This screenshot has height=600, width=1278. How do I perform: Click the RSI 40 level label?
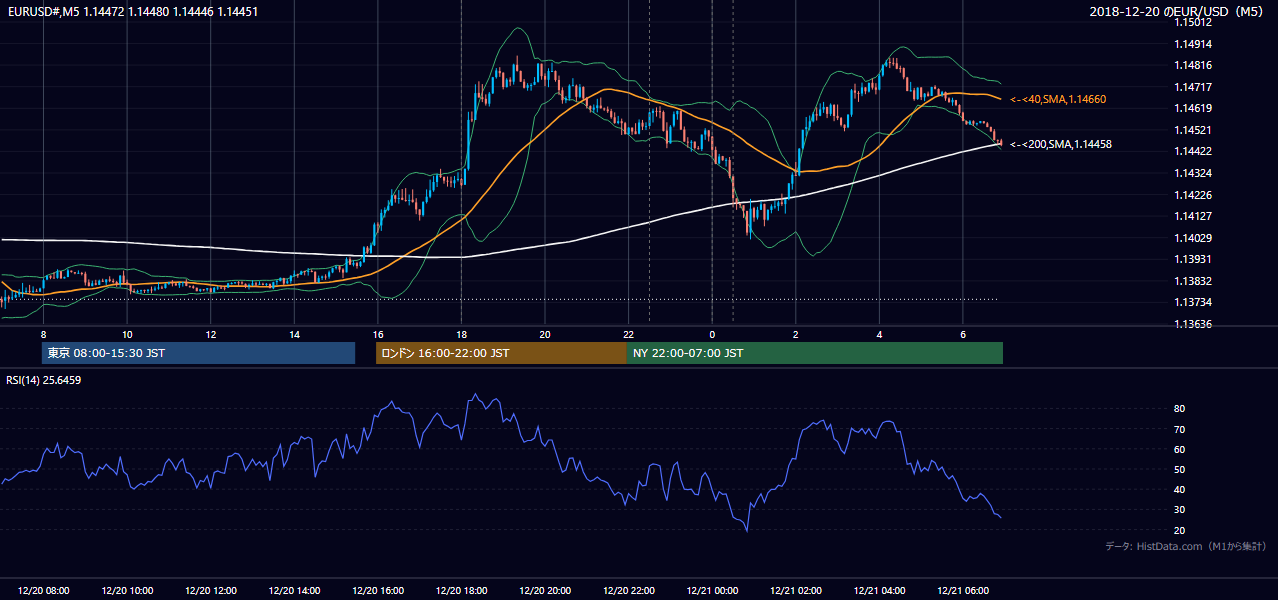[1179, 489]
